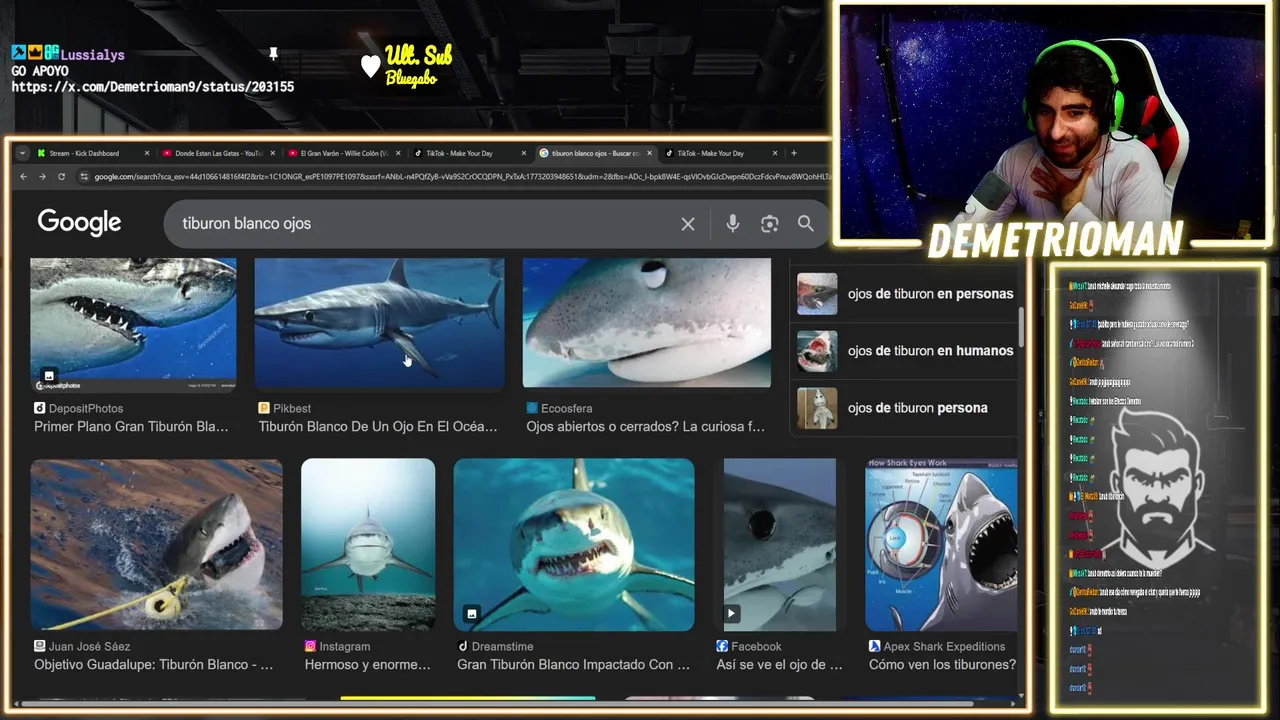Image resolution: width=1280 pixels, height=720 pixels.
Task: Click the heart icon next to Ult. Sub
Action: point(371,66)
